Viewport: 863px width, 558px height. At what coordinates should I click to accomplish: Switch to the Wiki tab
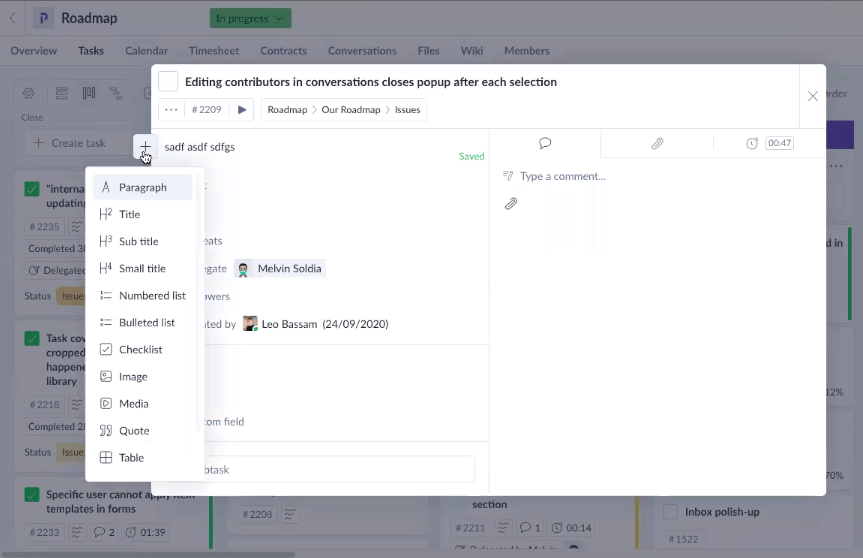coord(472,51)
